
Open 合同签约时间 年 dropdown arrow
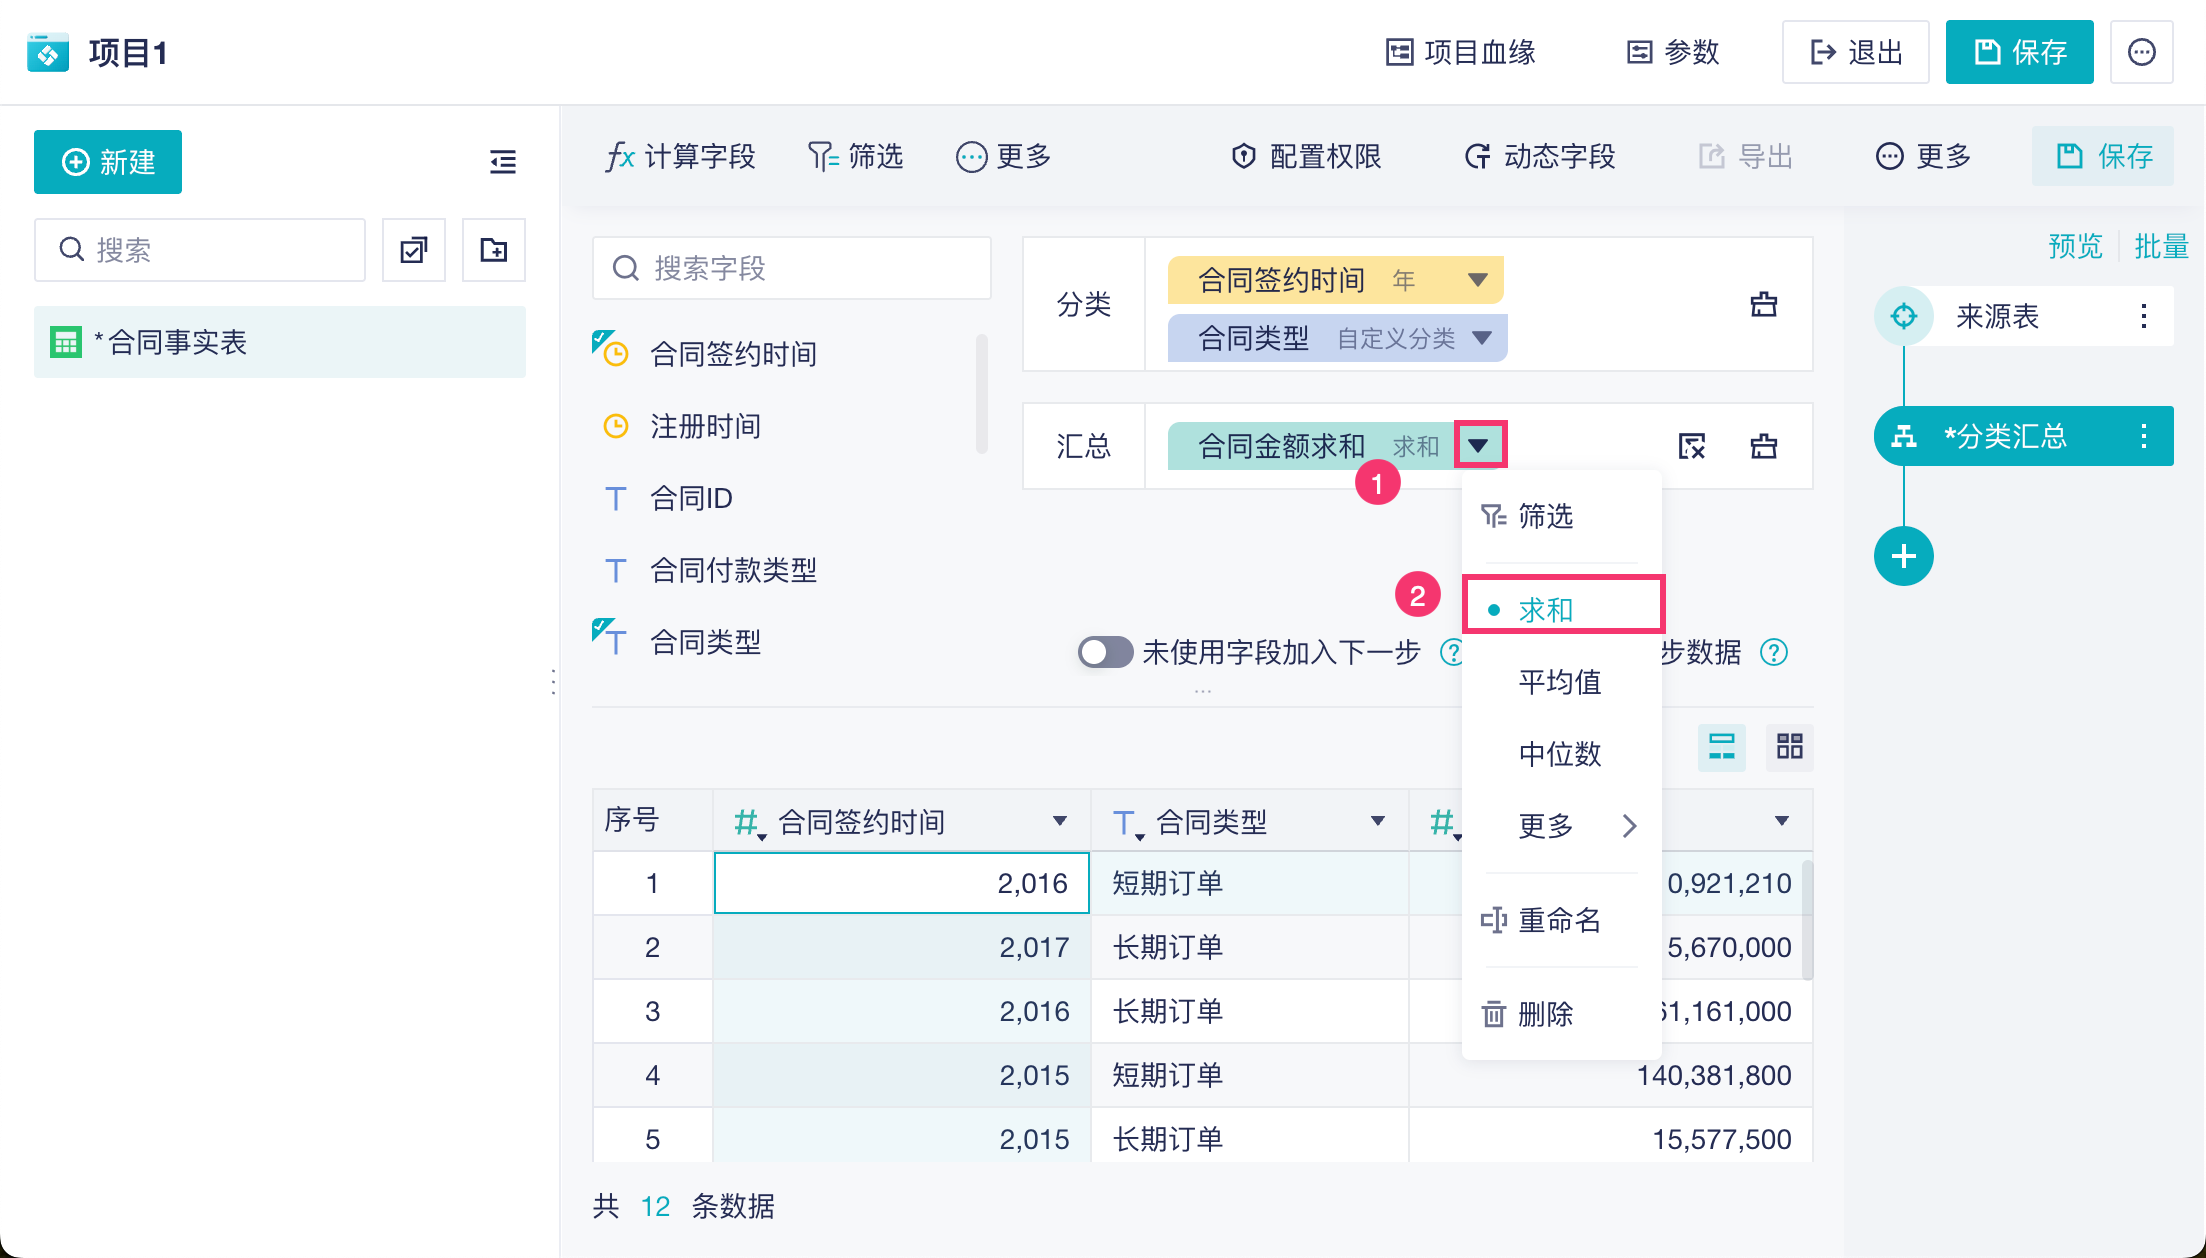click(1477, 280)
